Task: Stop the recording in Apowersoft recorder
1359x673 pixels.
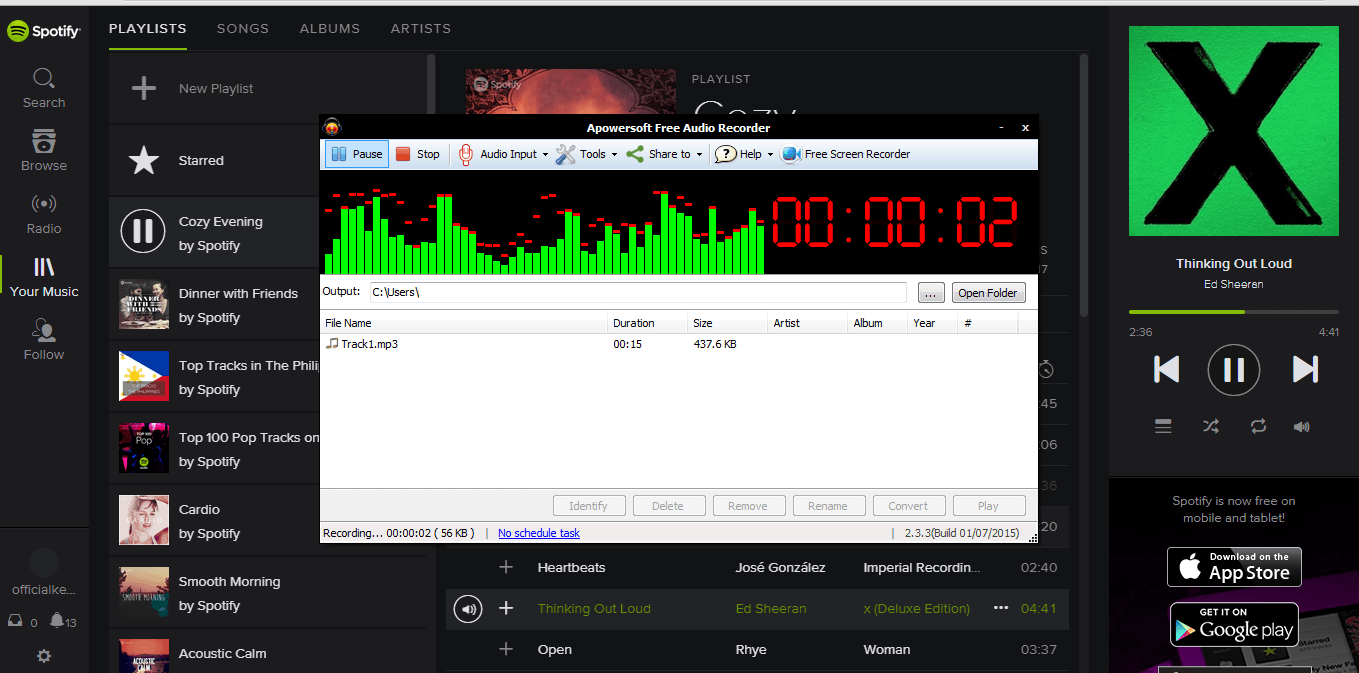Action: pyautogui.click(x=418, y=154)
